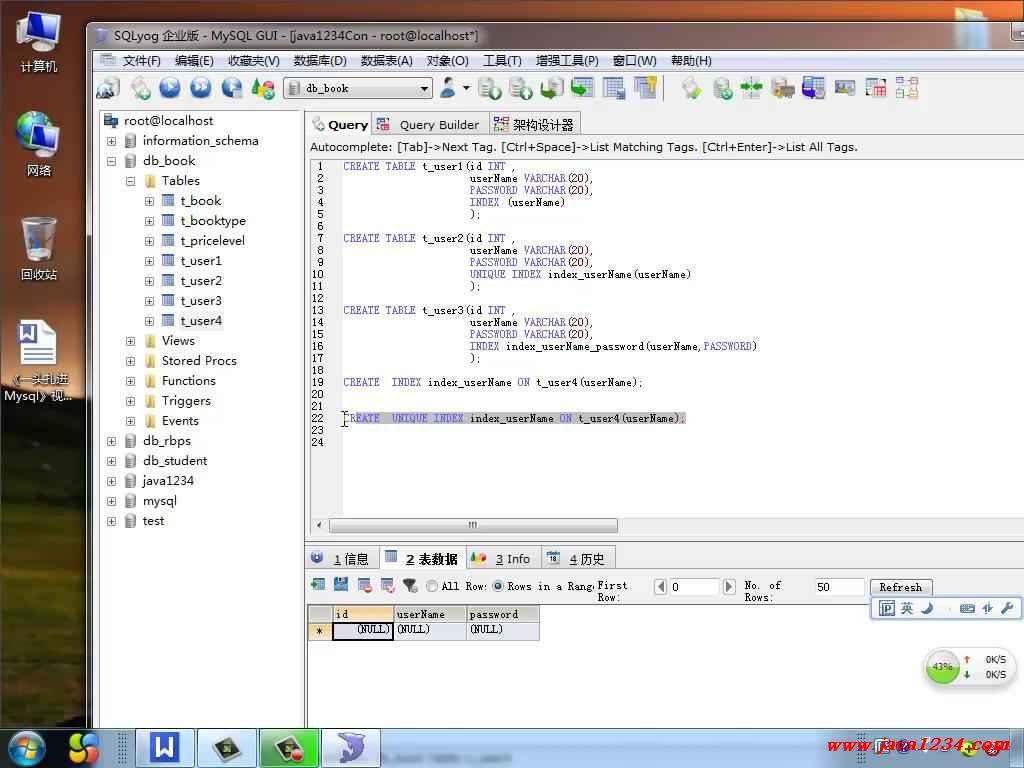This screenshot has height=768, width=1024.
Task: Click the Refresh button
Action: (901, 587)
